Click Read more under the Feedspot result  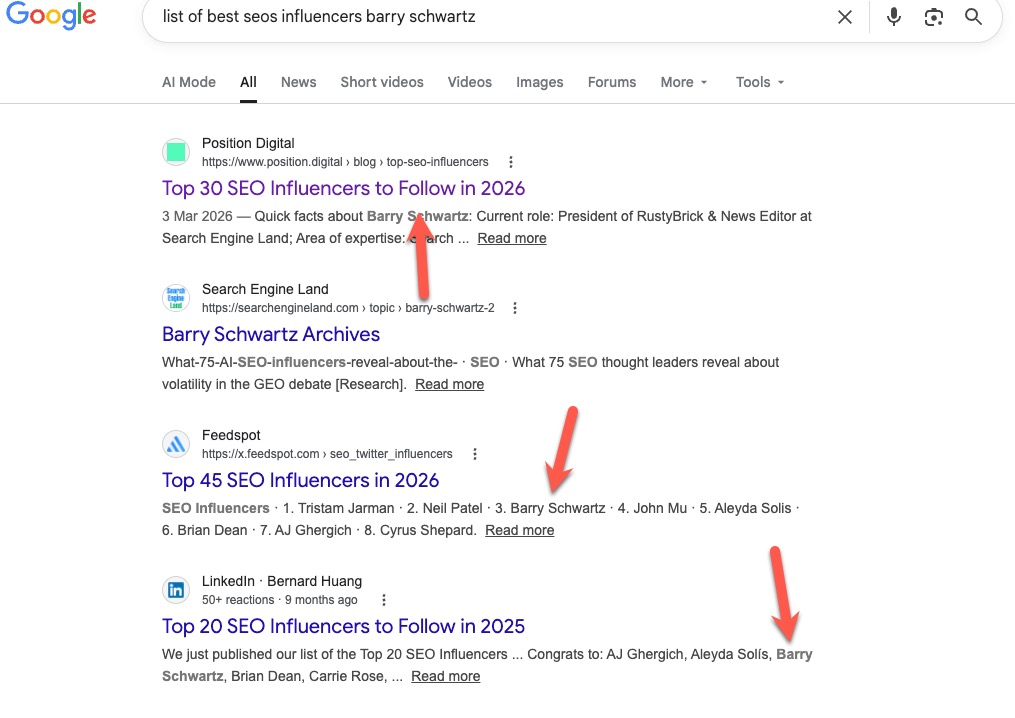pyautogui.click(x=519, y=530)
